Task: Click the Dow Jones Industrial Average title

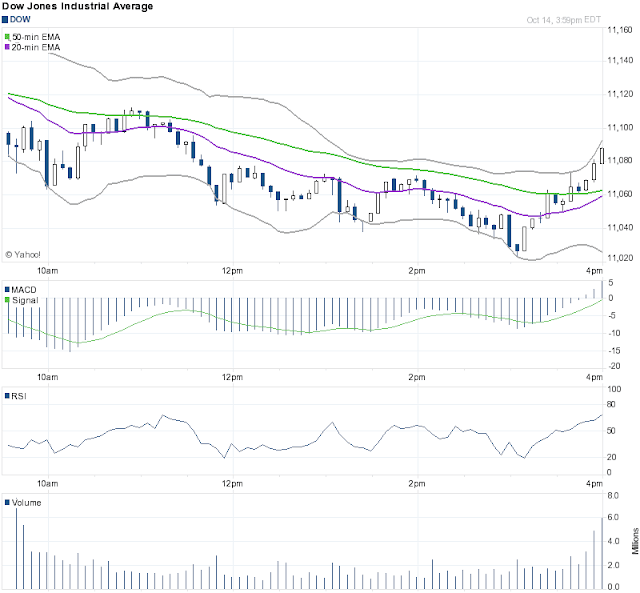Action: (x=78, y=6)
